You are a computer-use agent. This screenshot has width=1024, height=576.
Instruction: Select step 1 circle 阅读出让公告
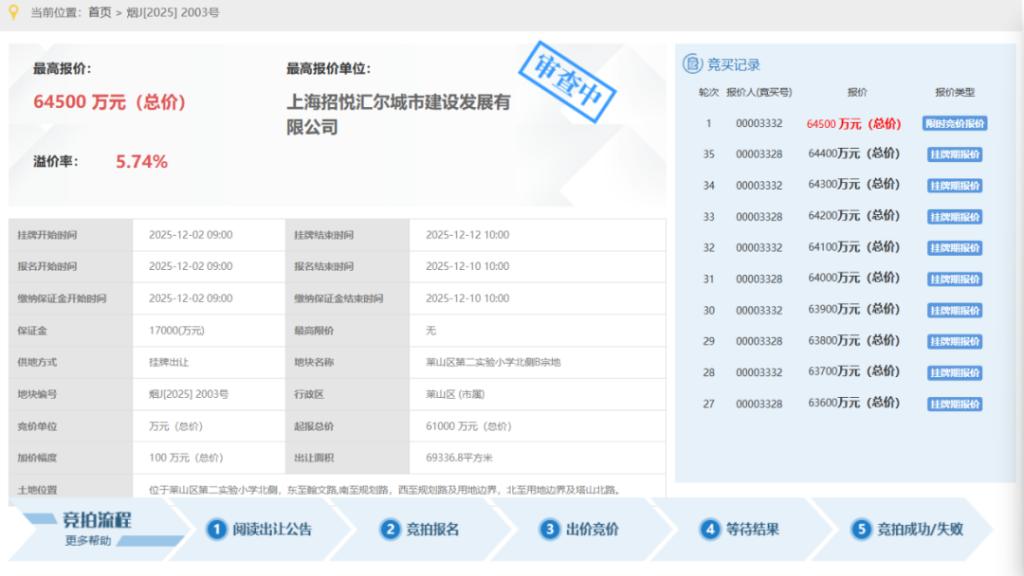point(216,530)
